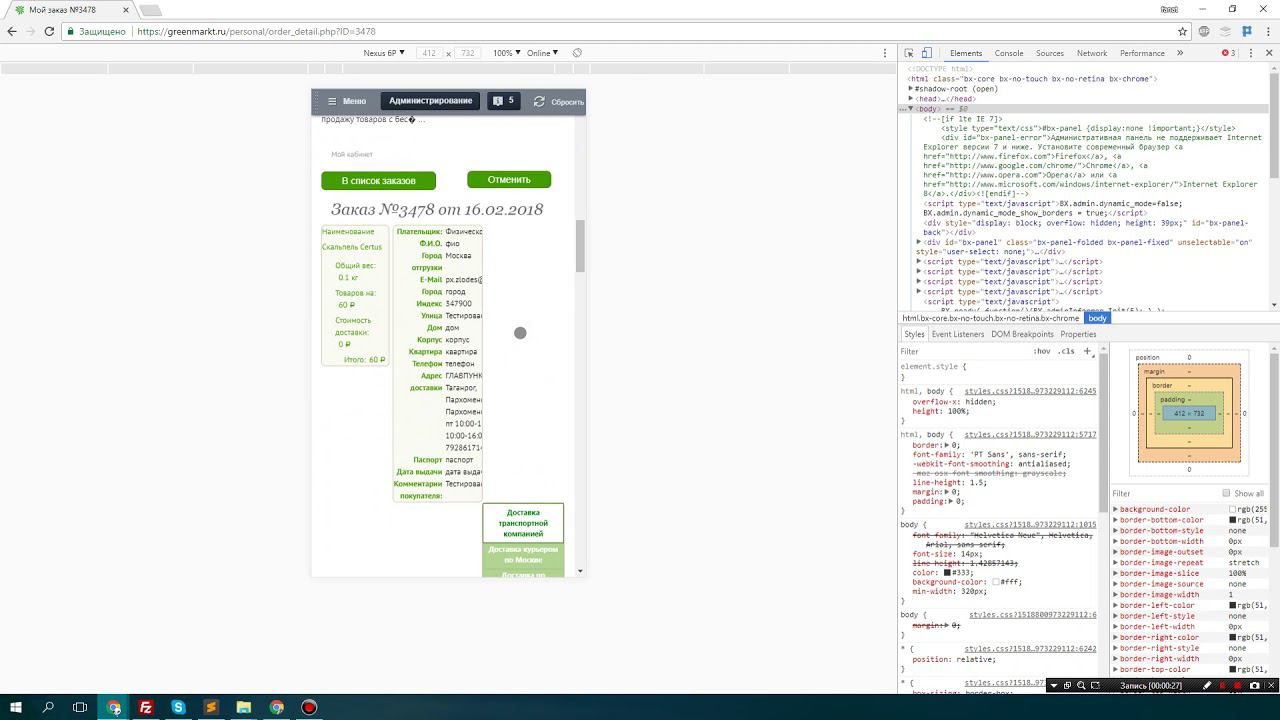Image resolution: width=1280 pixels, height=720 pixels.
Task: Click the browser address bar URL
Action: click(256, 31)
